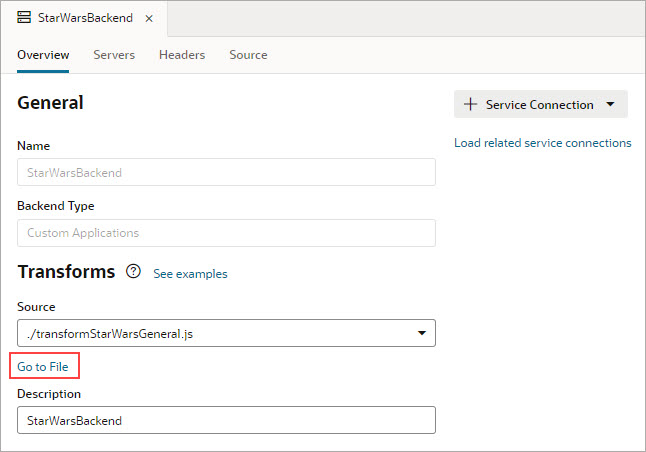Select the StarWarsBackend tab title
The image size is (646, 452).
(x=86, y=18)
